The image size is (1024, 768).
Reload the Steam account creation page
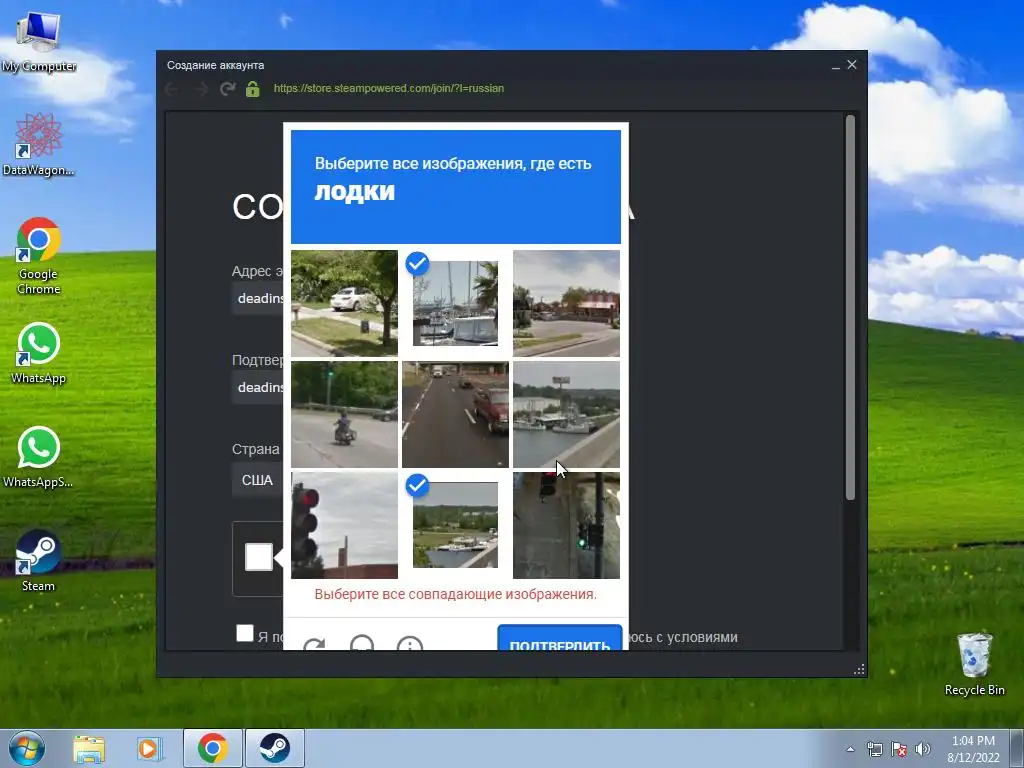tap(227, 89)
